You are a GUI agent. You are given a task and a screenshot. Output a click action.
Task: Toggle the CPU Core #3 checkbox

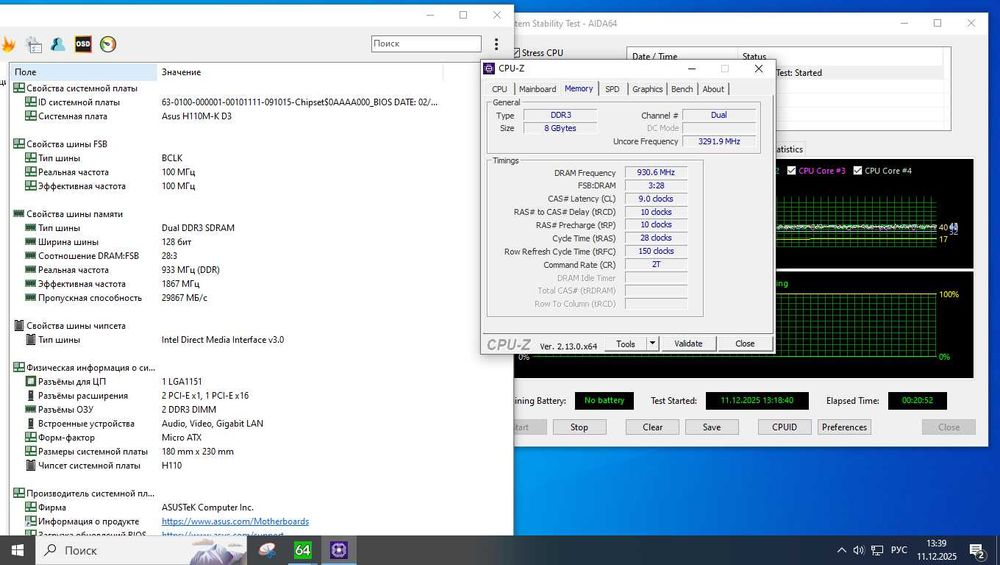791,170
